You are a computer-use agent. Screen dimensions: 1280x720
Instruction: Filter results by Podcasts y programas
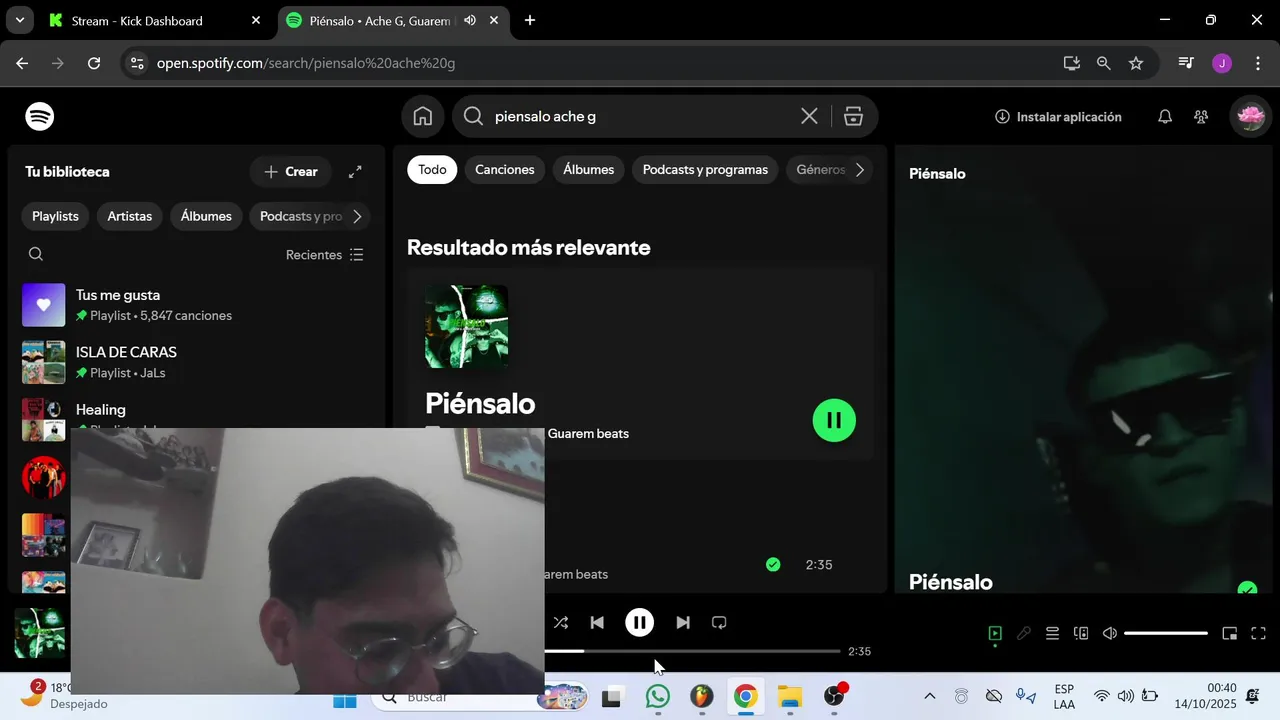pos(705,170)
